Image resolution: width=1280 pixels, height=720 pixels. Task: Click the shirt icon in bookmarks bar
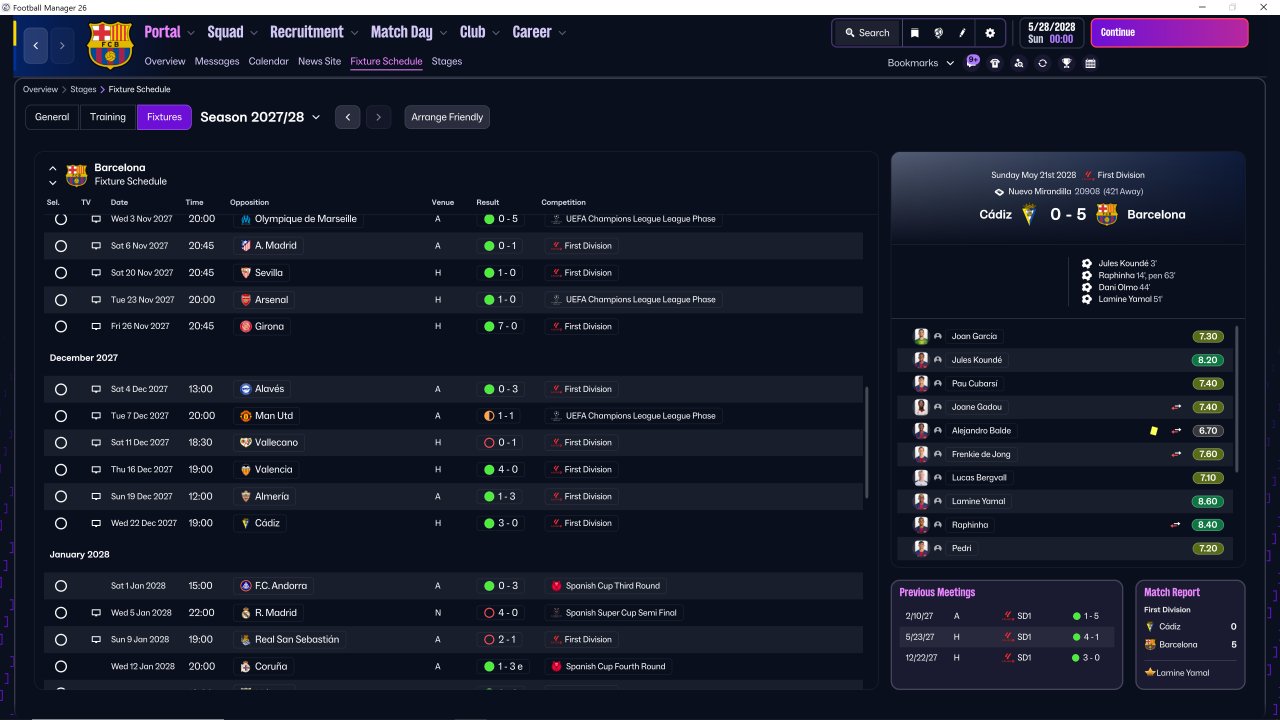995,63
